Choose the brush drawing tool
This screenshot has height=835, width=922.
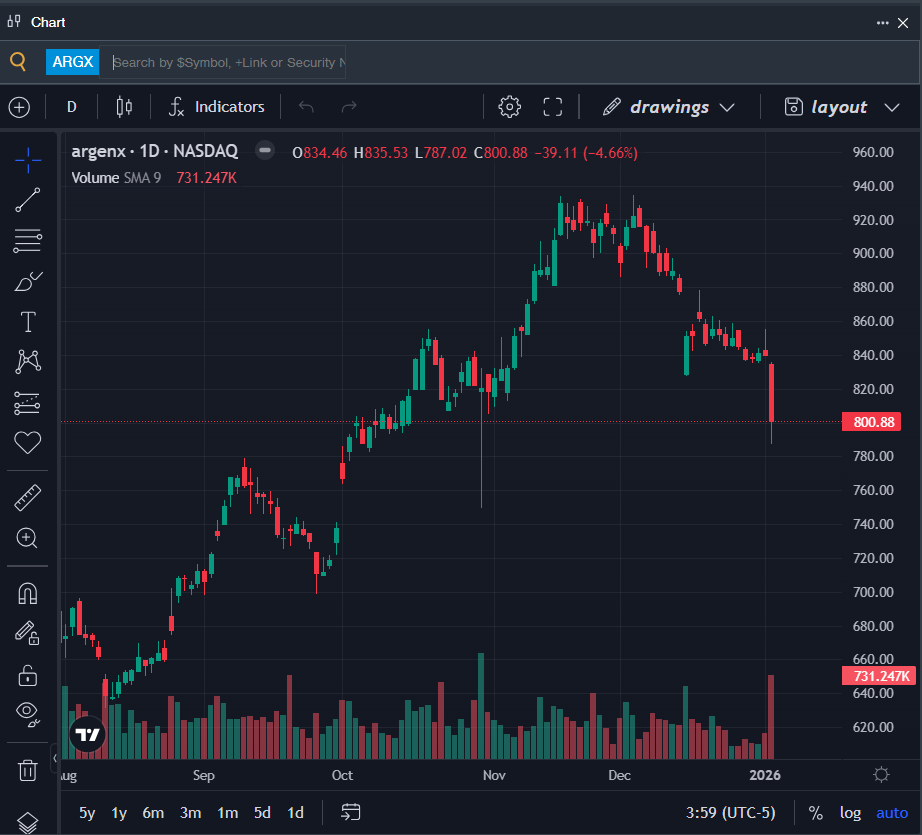point(28,282)
